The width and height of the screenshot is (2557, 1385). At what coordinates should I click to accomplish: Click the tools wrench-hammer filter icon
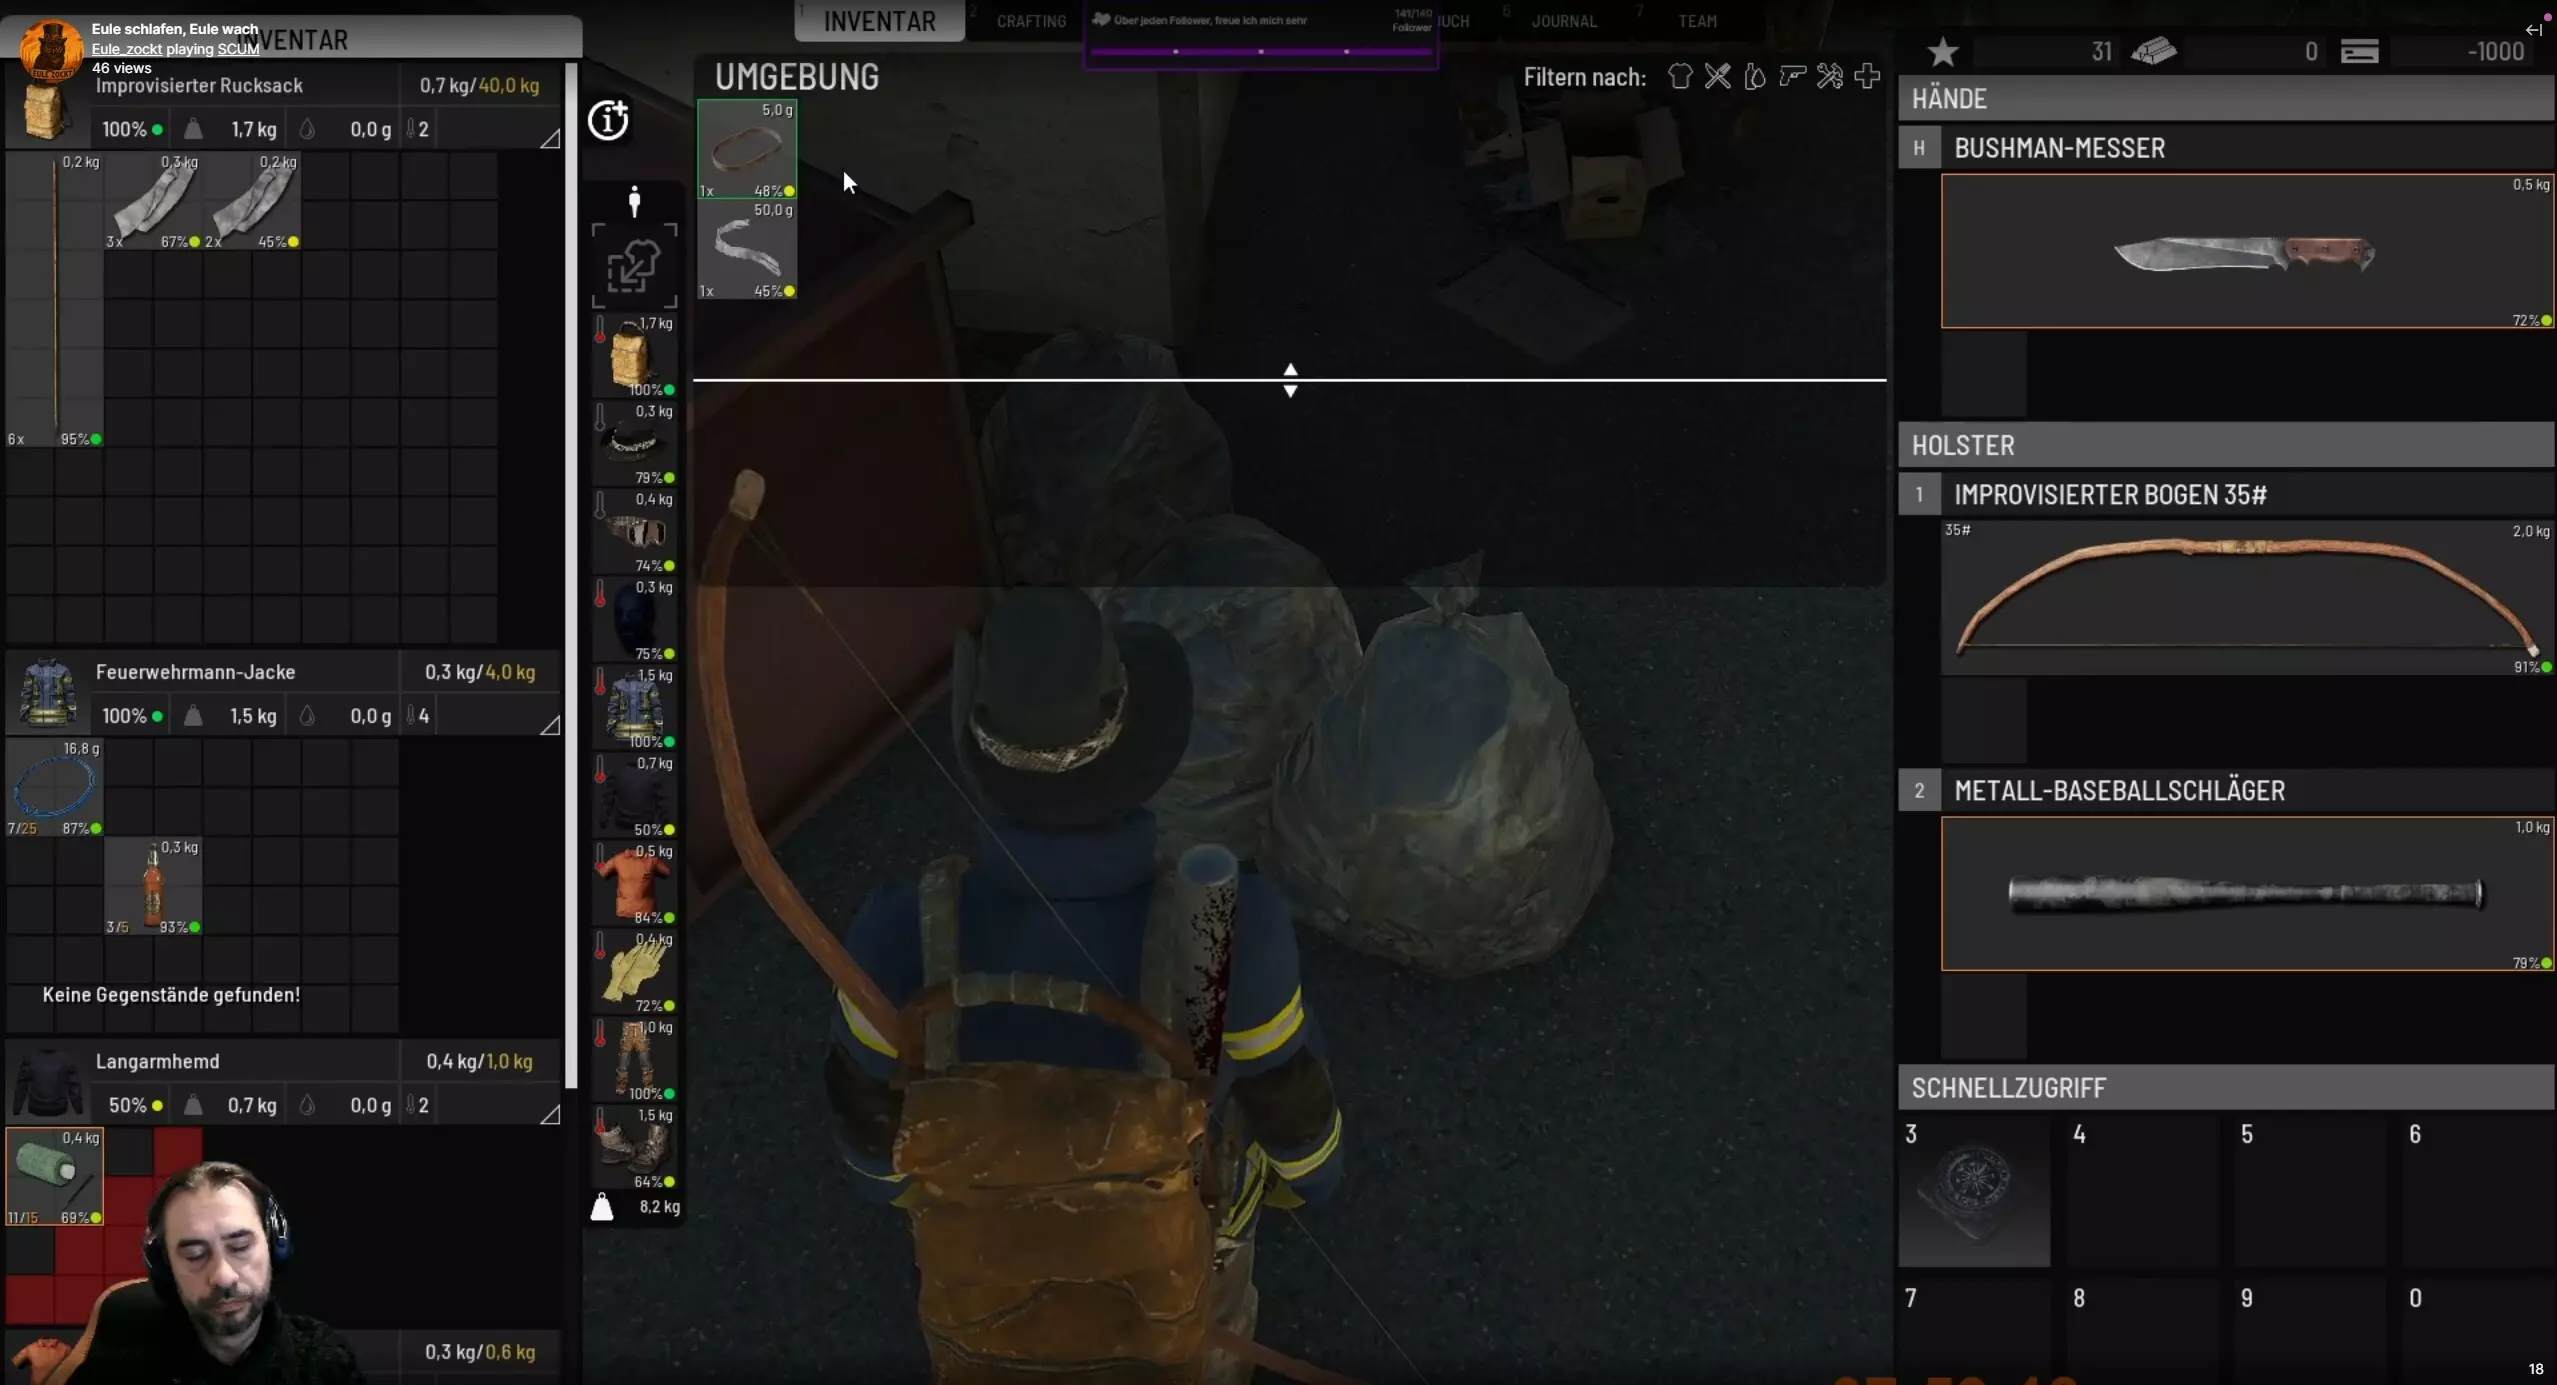point(1829,77)
